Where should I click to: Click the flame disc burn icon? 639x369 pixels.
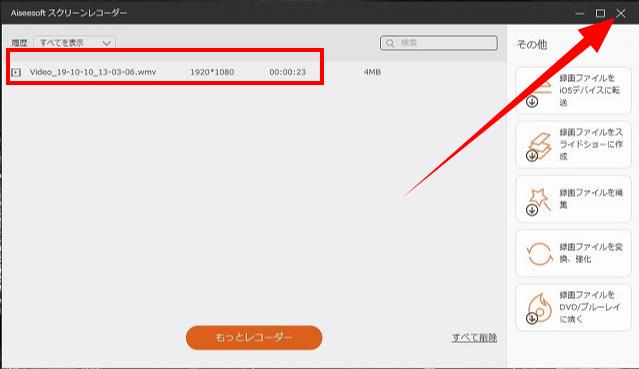coord(539,309)
